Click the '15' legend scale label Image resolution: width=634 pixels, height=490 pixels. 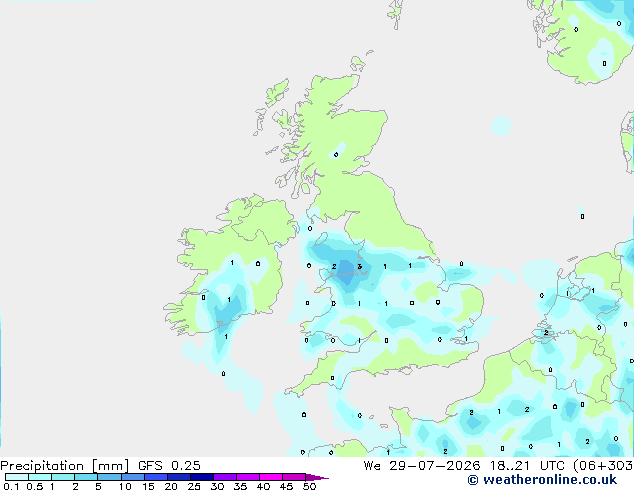[x=148, y=486]
